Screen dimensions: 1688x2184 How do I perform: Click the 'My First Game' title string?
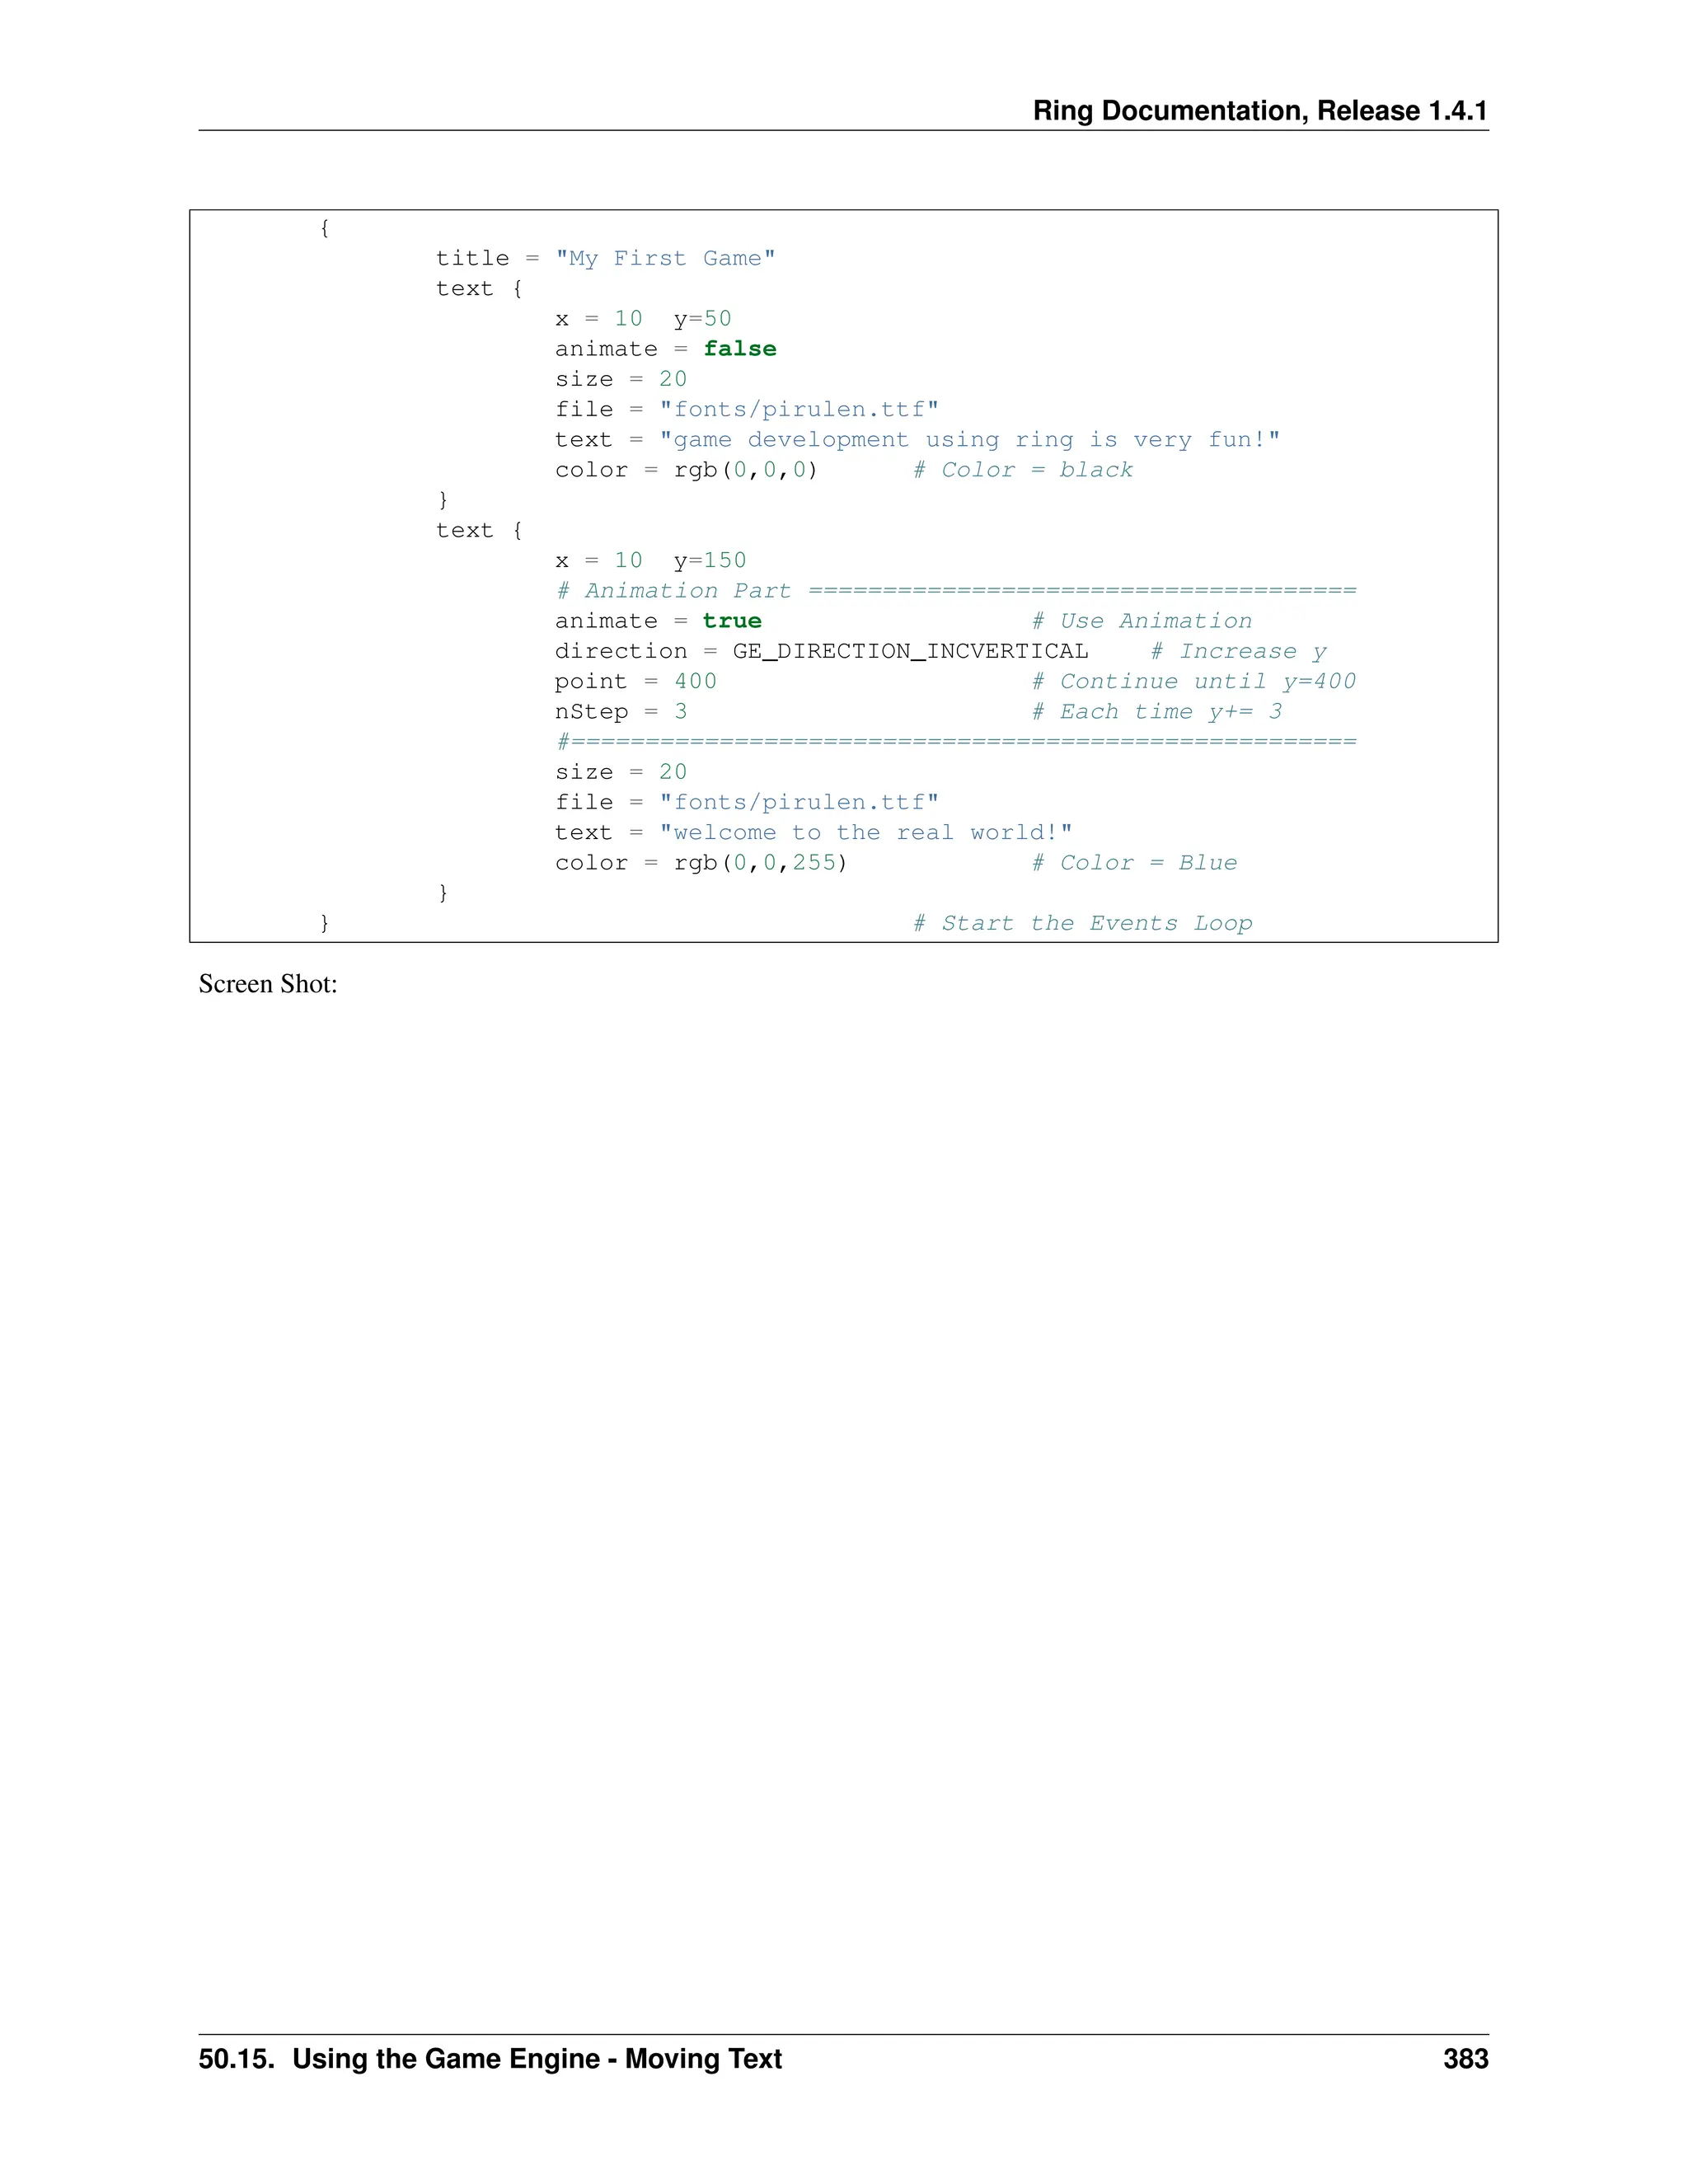(665, 259)
